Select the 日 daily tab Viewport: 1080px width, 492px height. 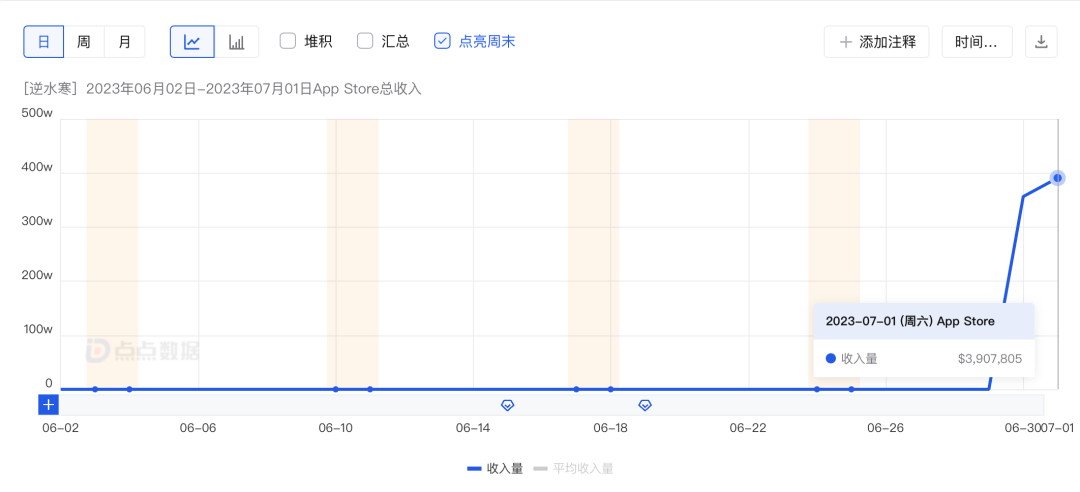[44, 42]
